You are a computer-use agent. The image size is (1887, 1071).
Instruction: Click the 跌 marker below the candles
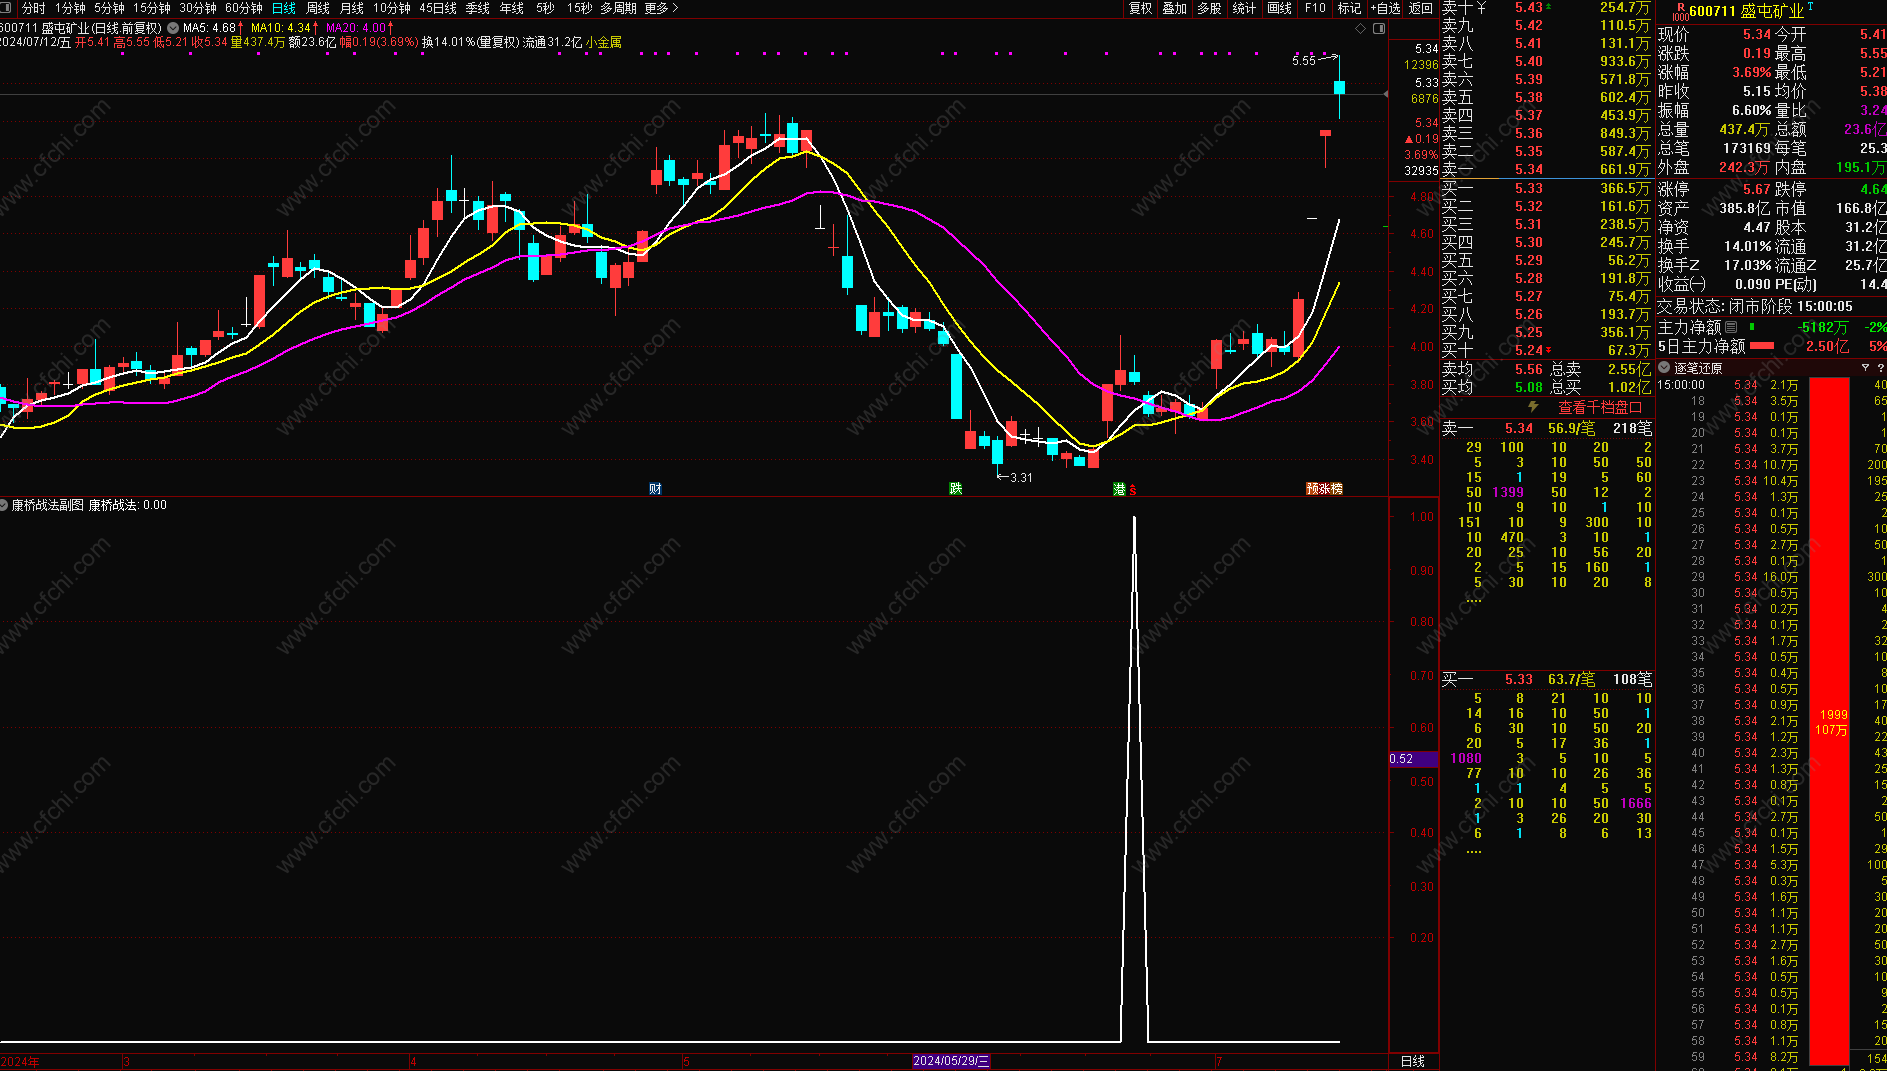(956, 488)
